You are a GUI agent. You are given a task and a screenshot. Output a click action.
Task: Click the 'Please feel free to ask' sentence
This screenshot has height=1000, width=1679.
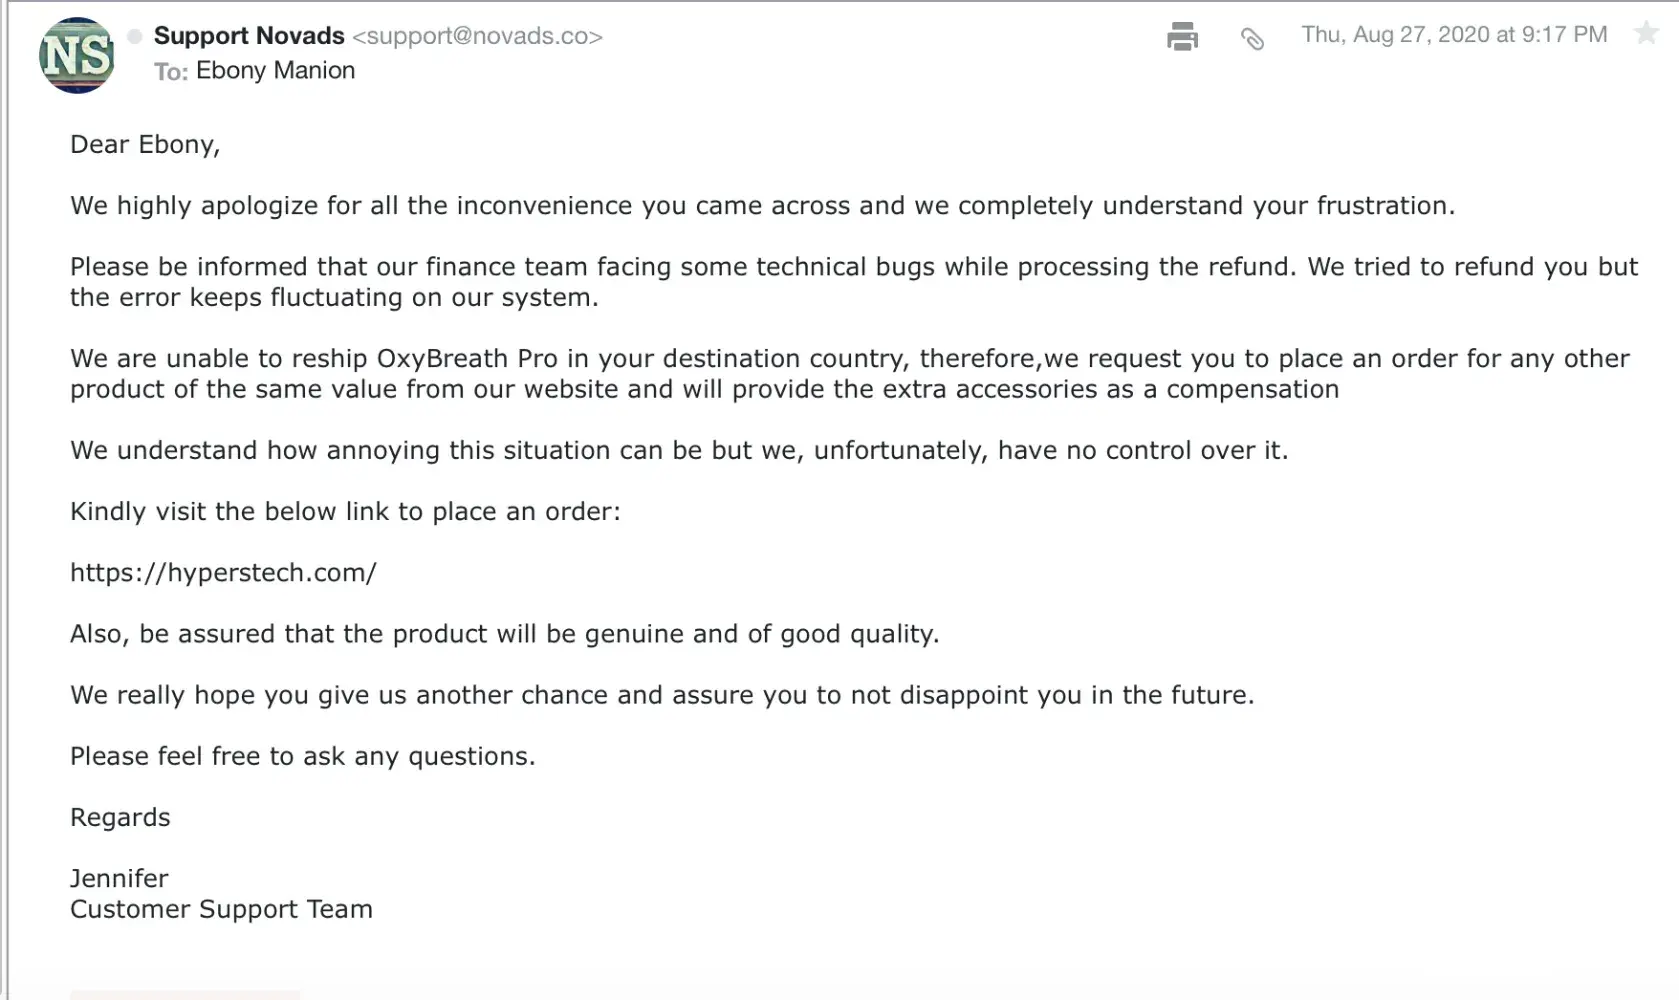[x=302, y=757]
